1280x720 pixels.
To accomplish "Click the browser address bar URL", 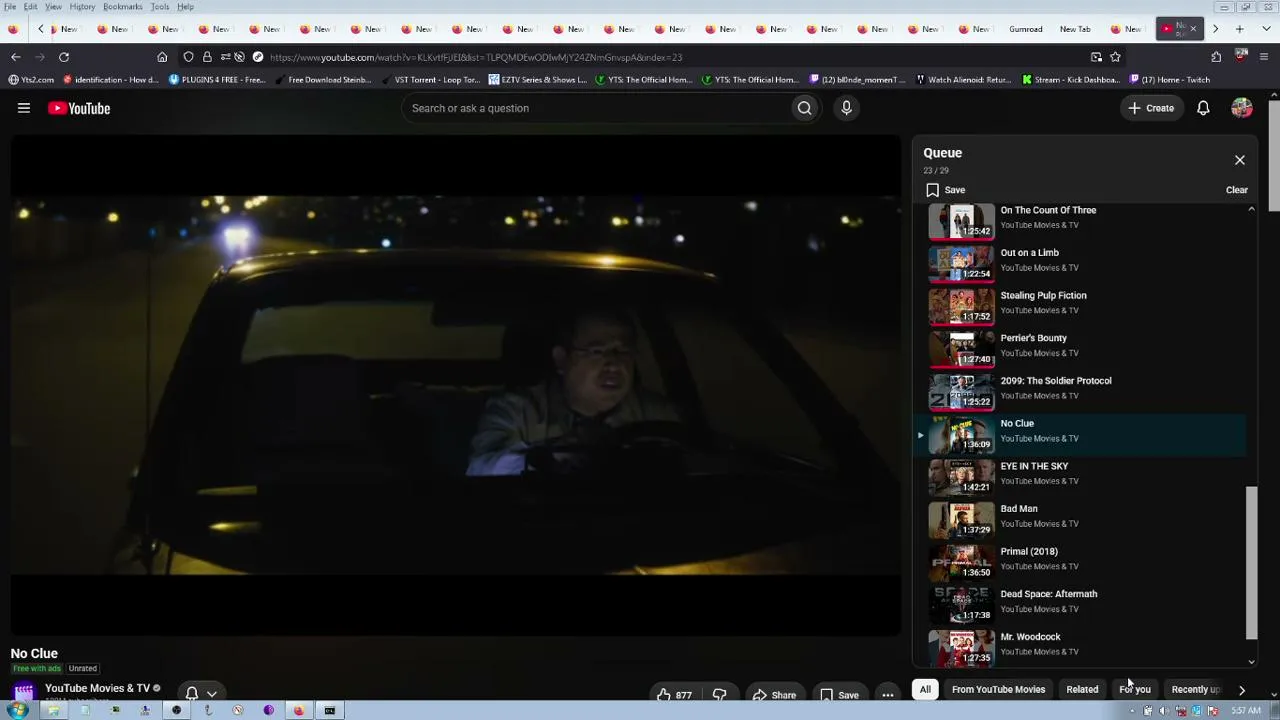I will 476,57.
